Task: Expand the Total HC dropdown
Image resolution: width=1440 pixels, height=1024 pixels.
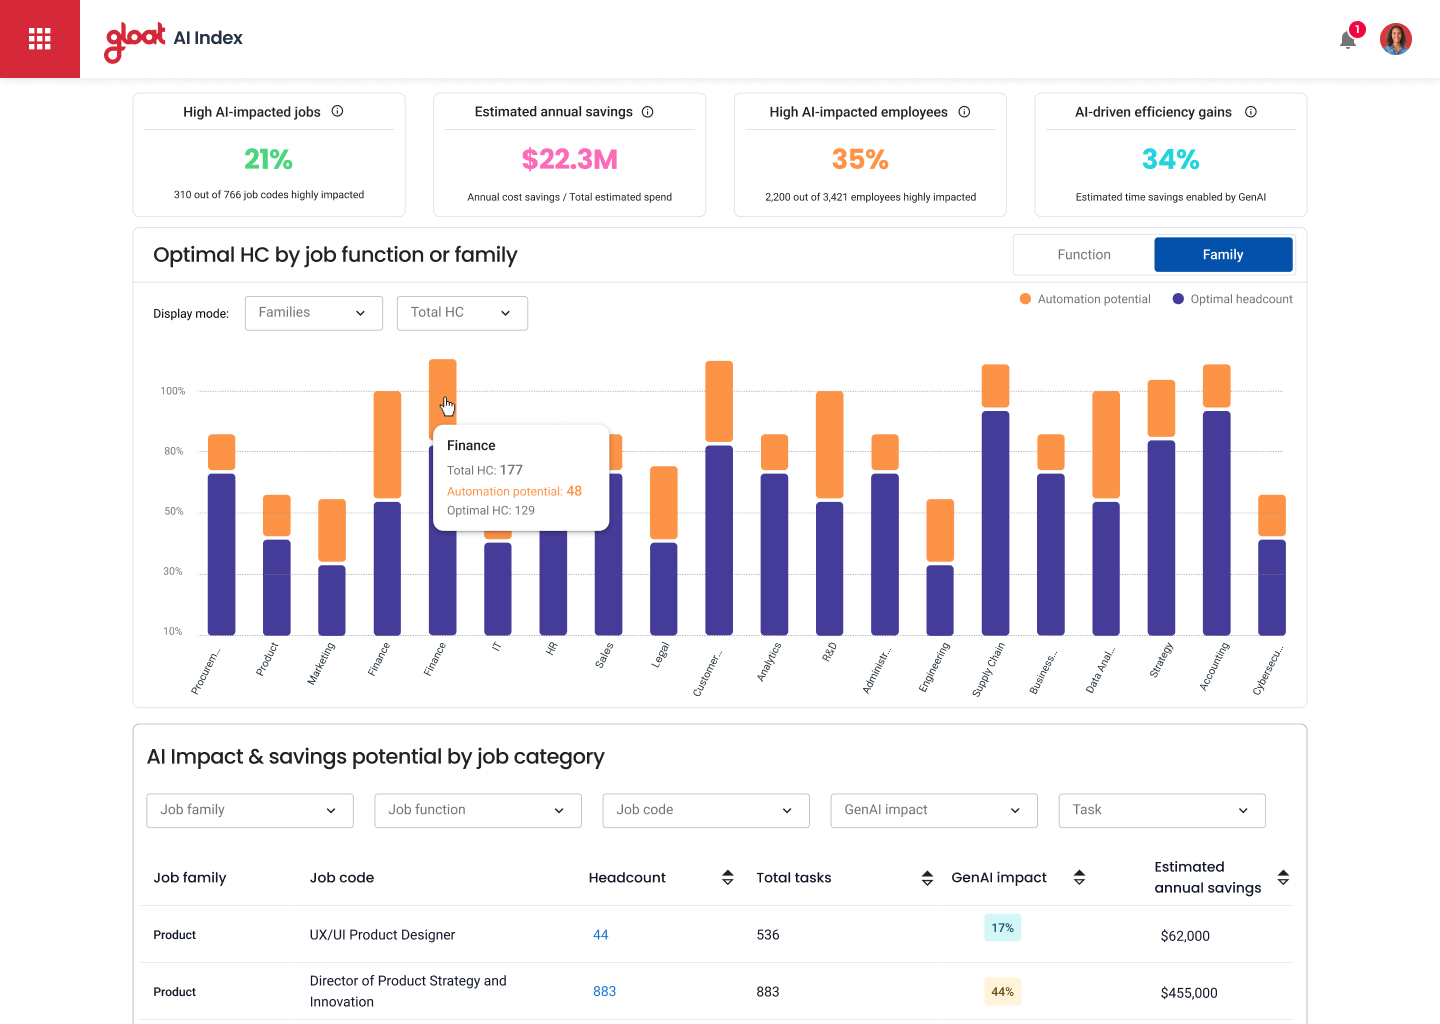Action: (x=462, y=313)
